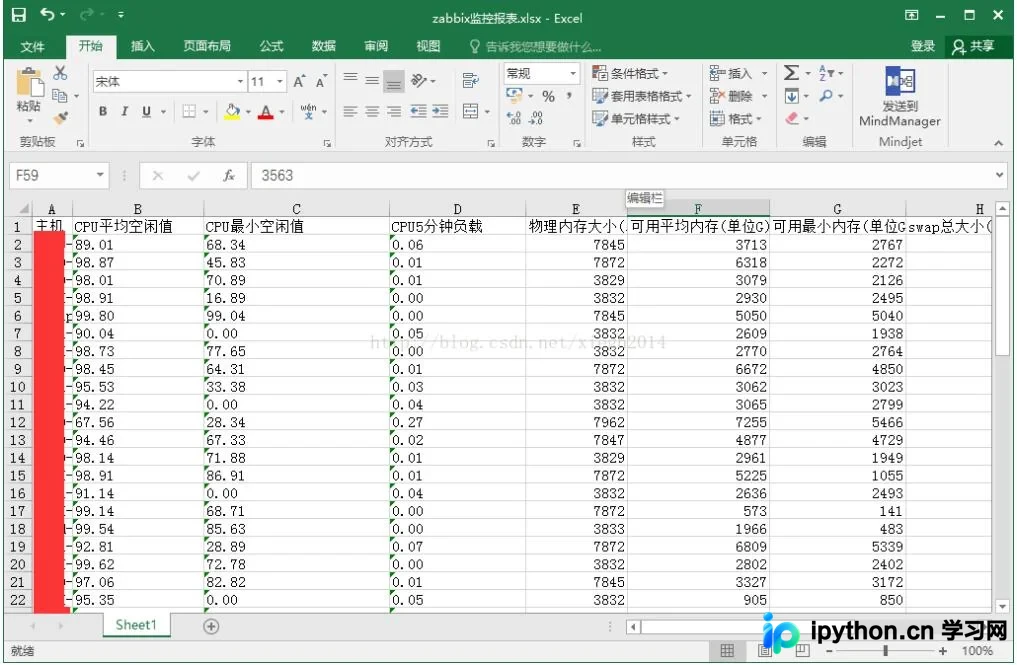
Task: Click the merge and center icon
Action: pos(471,112)
